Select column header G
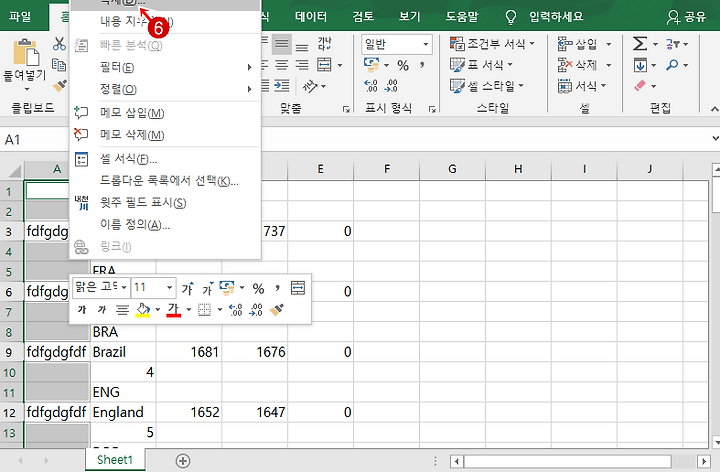 [452, 169]
